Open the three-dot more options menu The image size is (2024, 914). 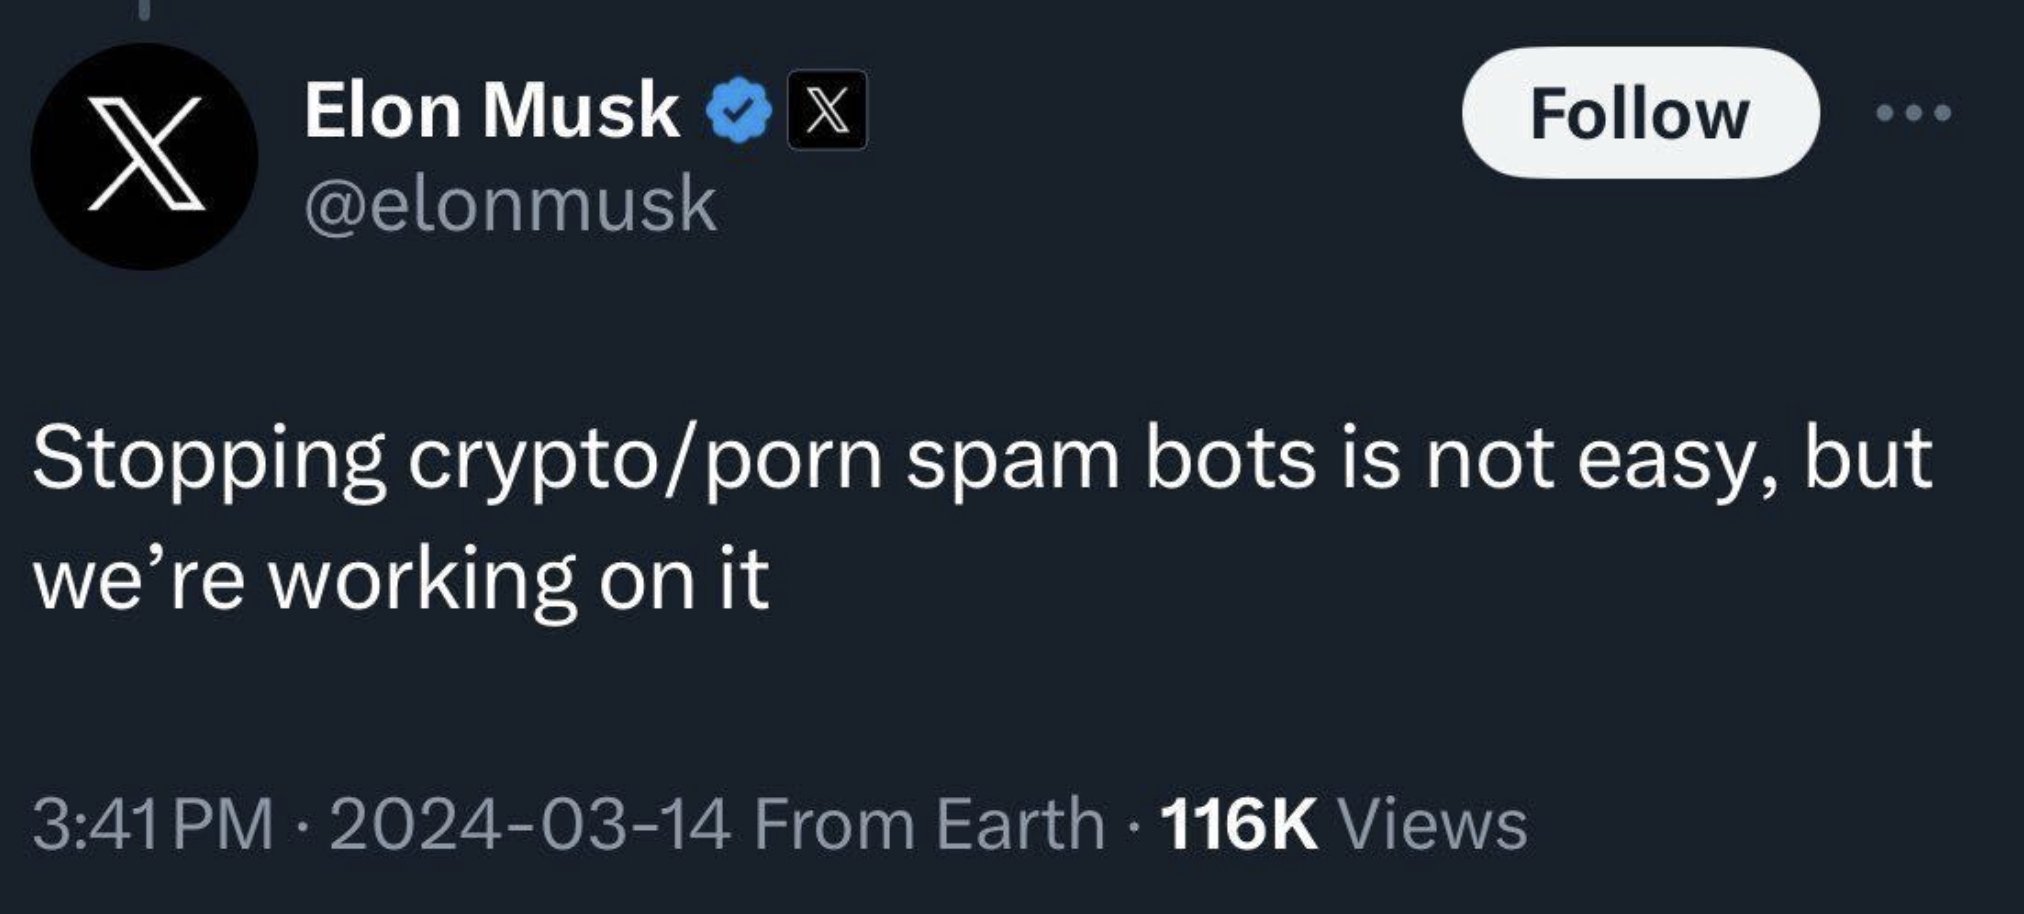[x=1914, y=113]
